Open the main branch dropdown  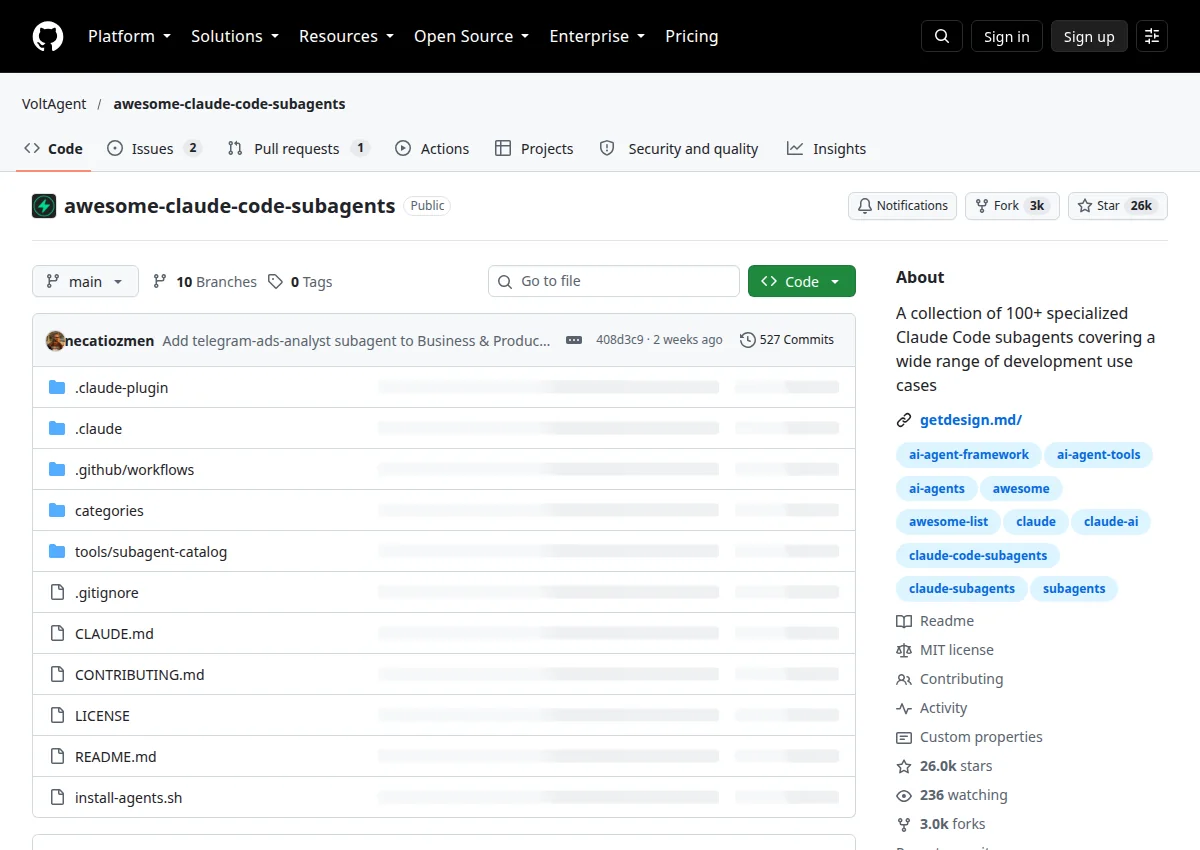point(84,281)
